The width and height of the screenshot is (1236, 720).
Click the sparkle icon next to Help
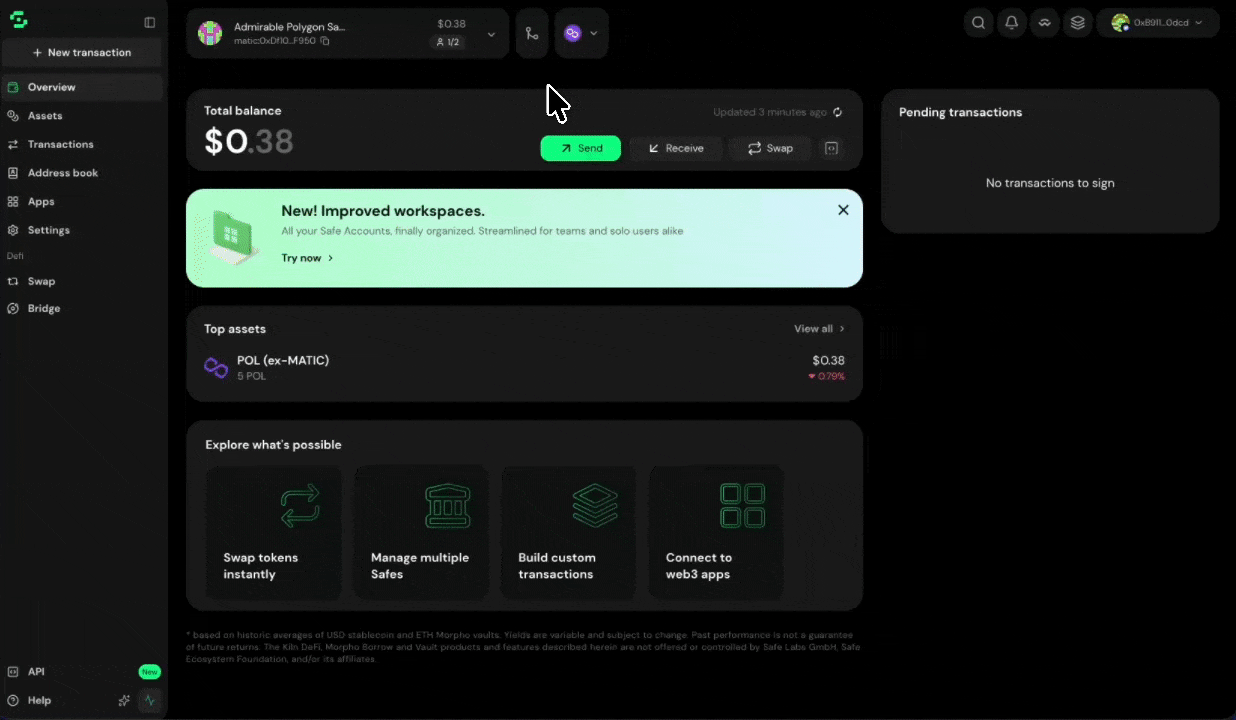[124, 701]
